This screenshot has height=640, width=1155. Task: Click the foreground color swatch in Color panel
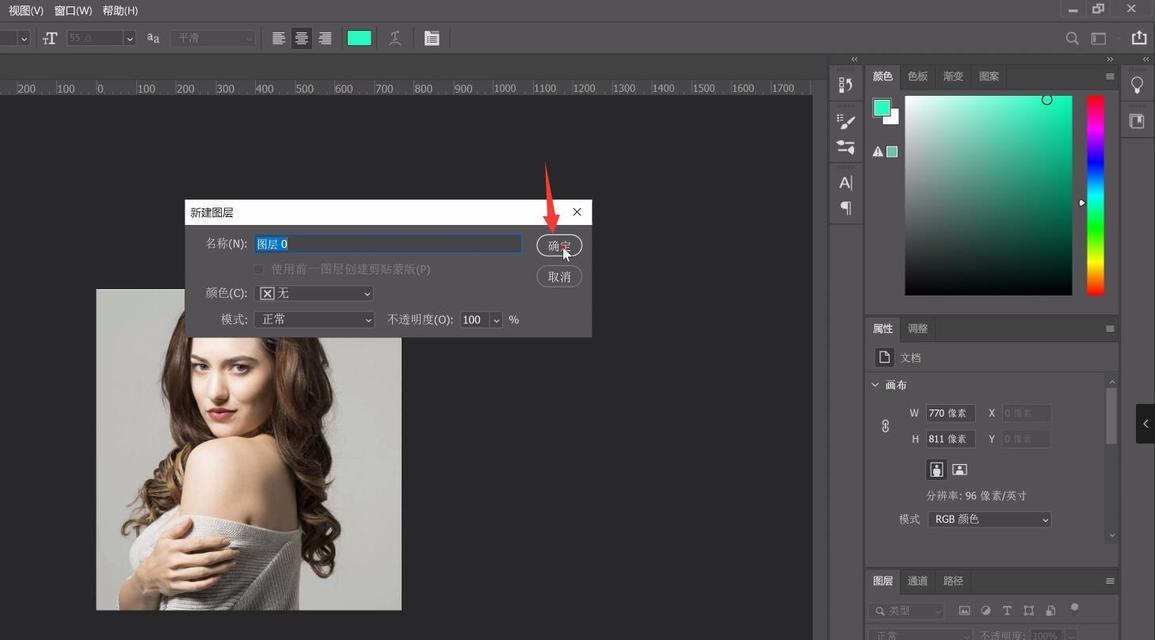pyautogui.click(x=881, y=108)
